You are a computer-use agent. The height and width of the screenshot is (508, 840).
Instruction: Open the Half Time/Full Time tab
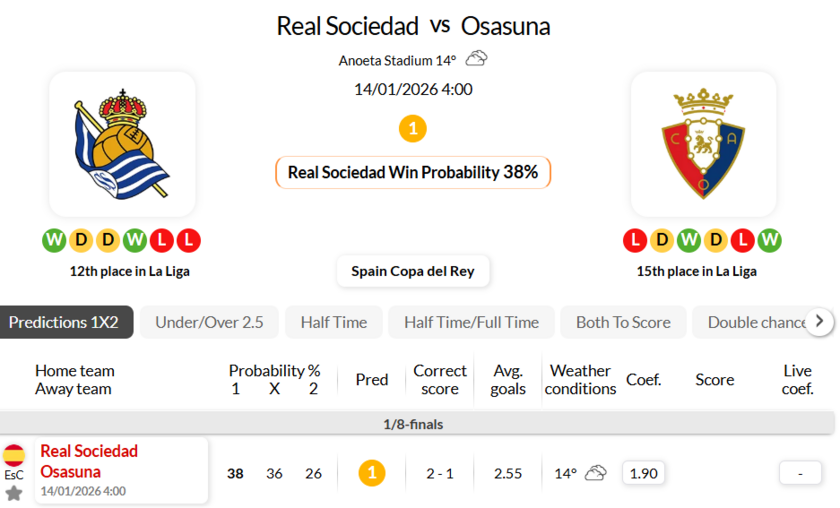pyautogui.click(x=471, y=322)
